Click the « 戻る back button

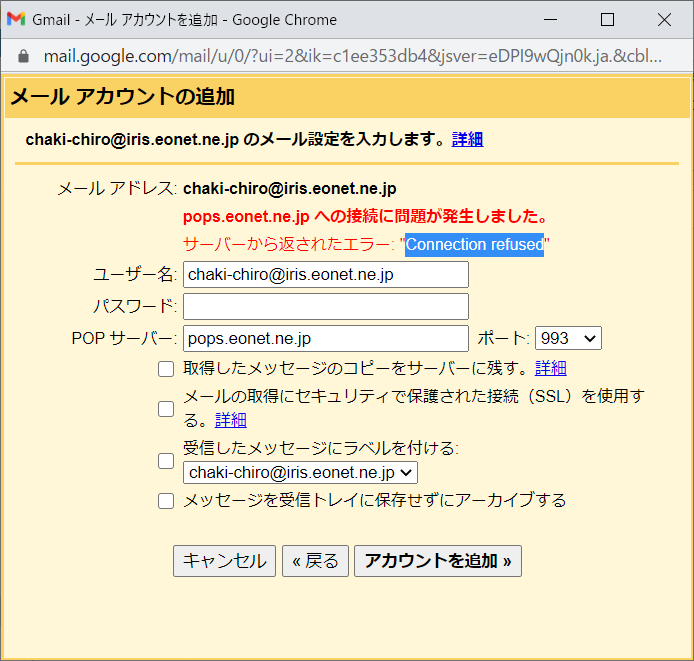coord(315,561)
